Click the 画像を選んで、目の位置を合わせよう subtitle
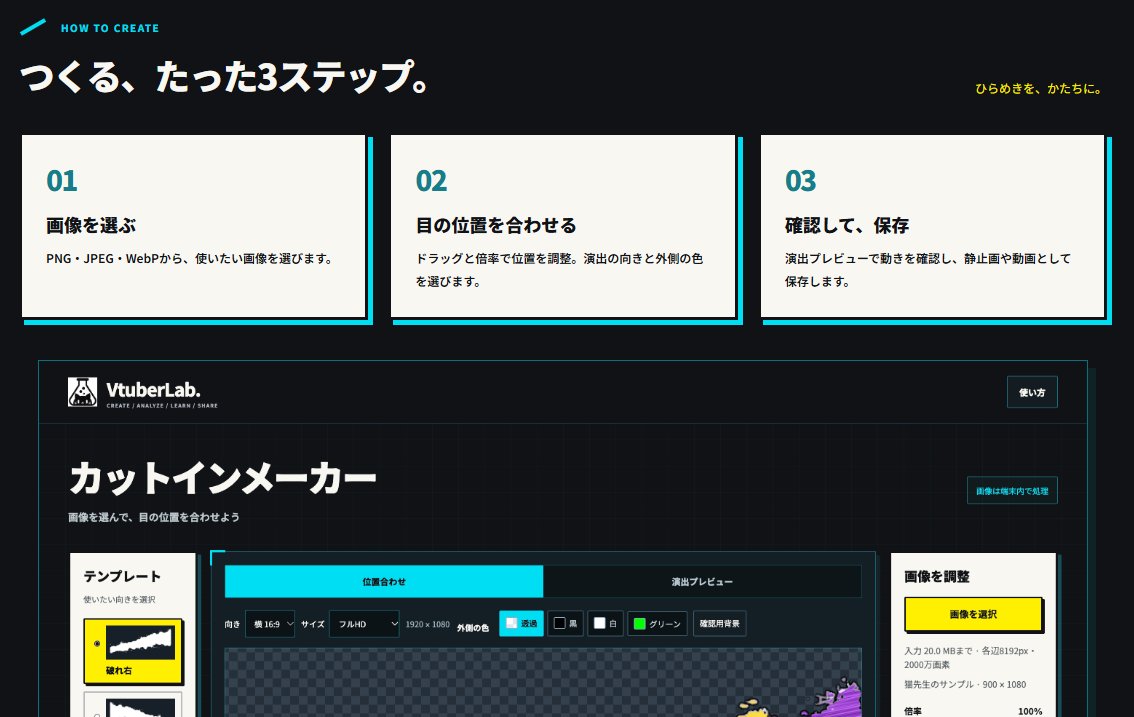Viewport: 1134px width, 717px height. [x=154, y=517]
